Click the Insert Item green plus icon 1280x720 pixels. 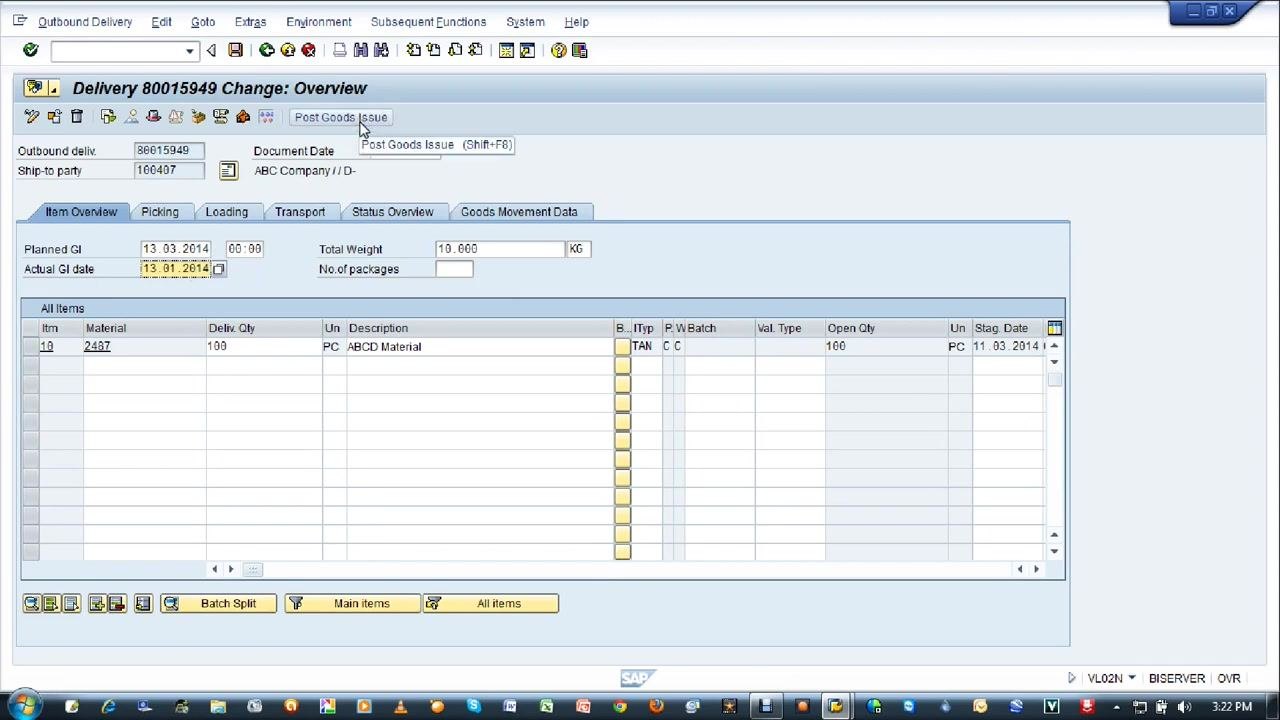click(97, 603)
